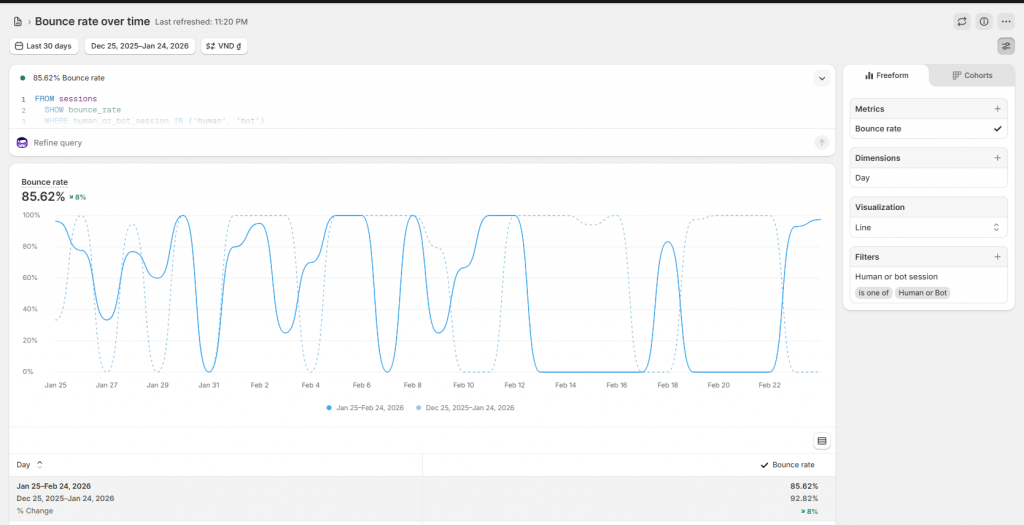
Task: Add a metric with the plus icon
Action: pos(997,109)
